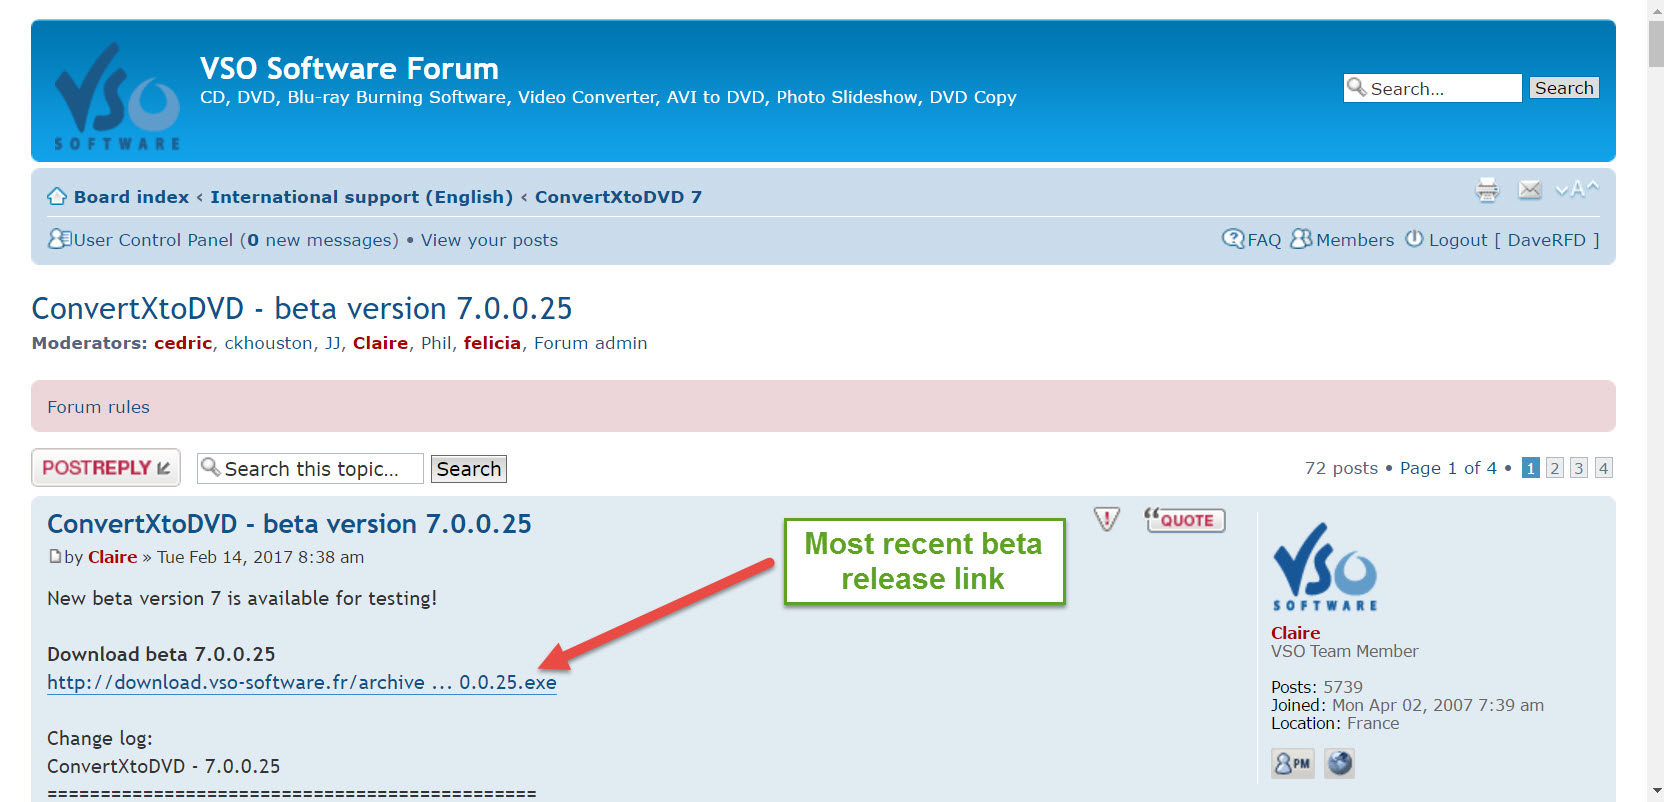Open International support (English) breadcrumb
The height and width of the screenshot is (802, 1664).
(x=361, y=197)
